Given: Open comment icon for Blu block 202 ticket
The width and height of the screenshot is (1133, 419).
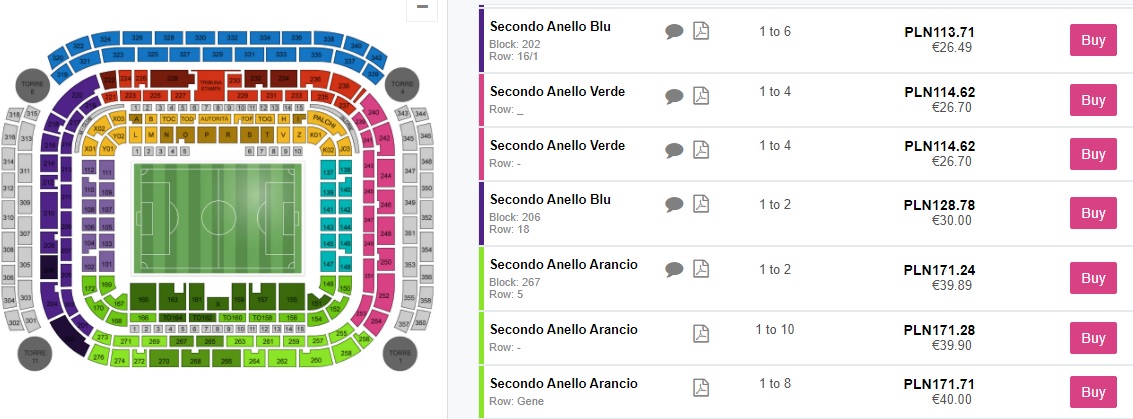Looking at the screenshot, I should [x=674, y=32].
